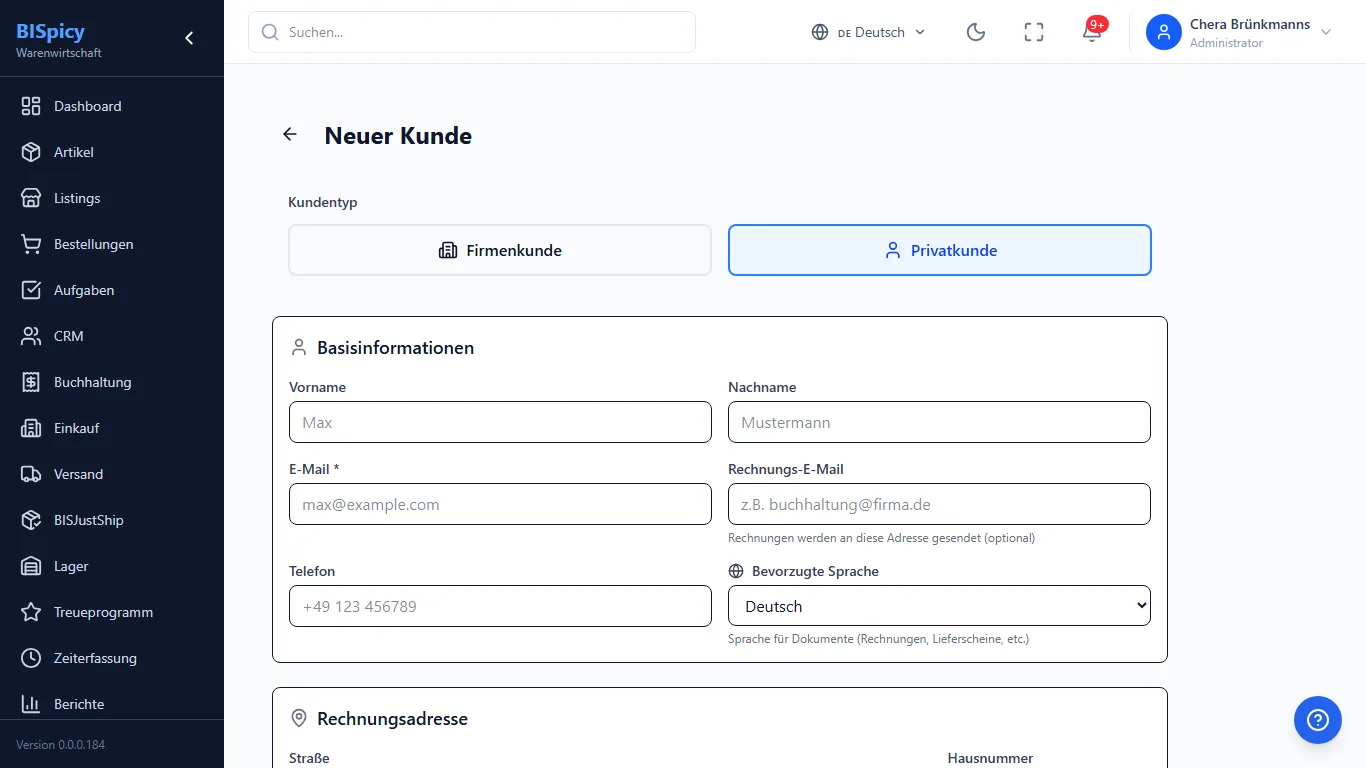Click the Rechnungs-E-Mail field

939,504
